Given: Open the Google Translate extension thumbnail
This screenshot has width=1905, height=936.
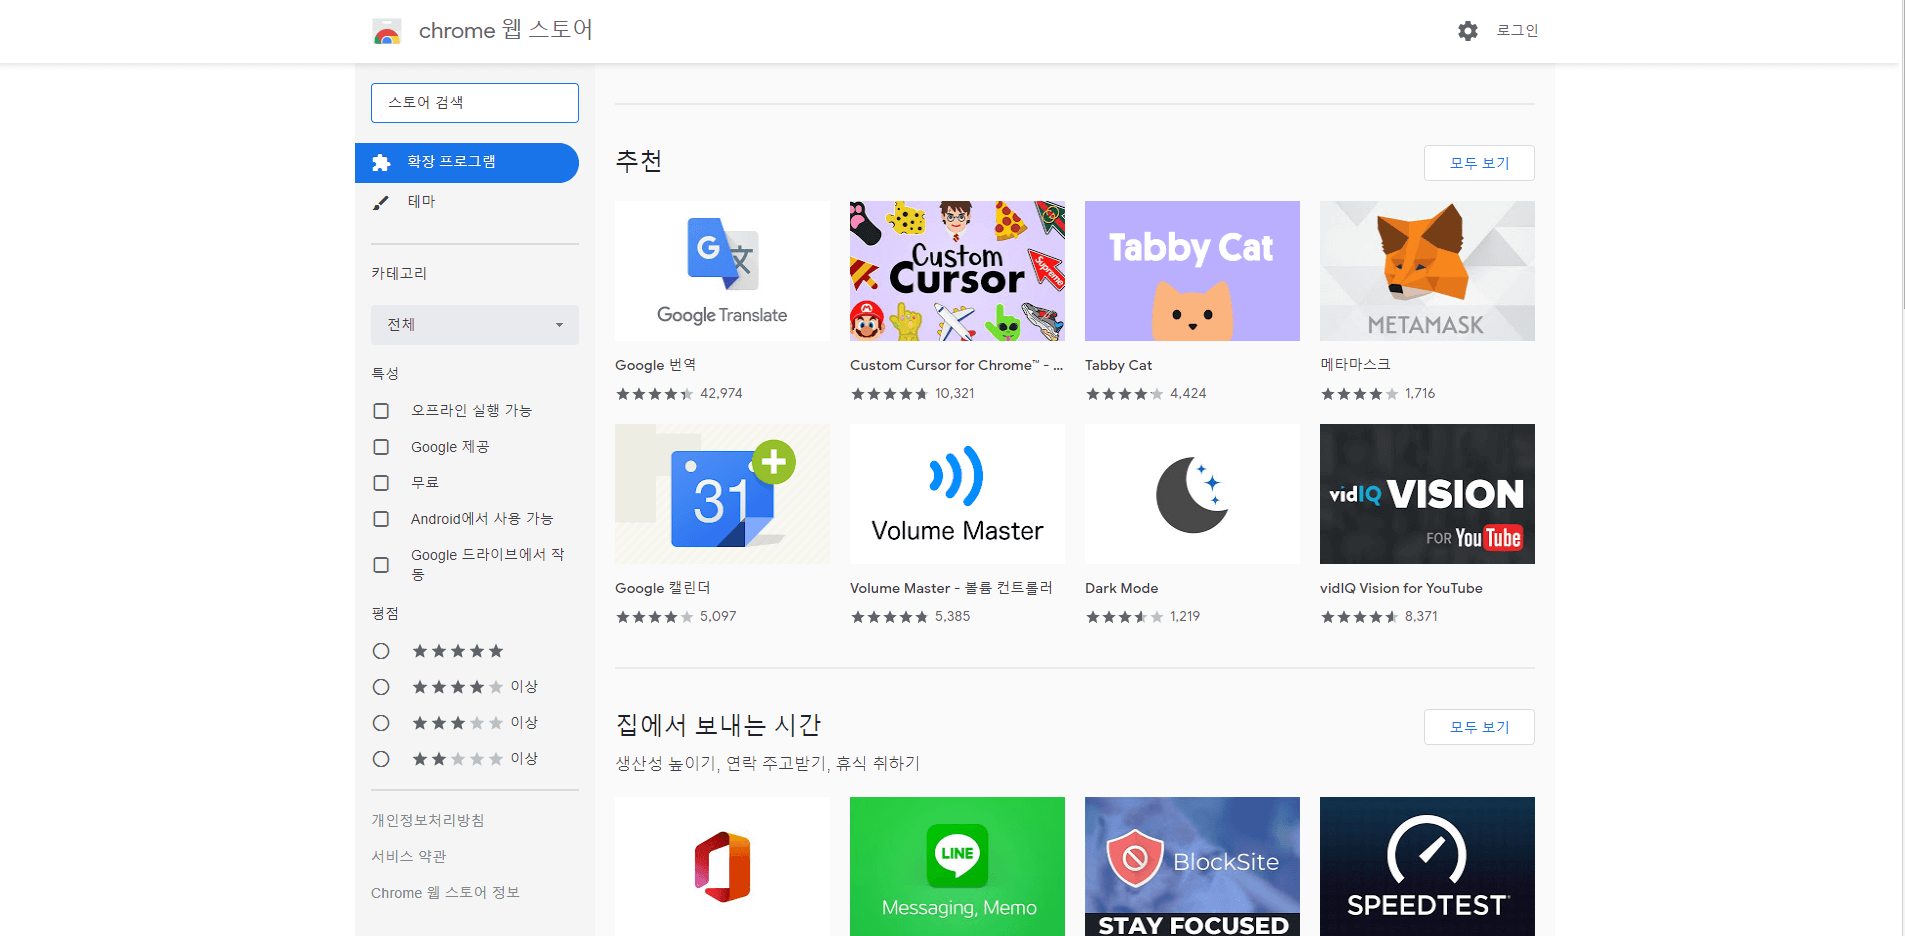Looking at the screenshot, I should tap(722, 271).
